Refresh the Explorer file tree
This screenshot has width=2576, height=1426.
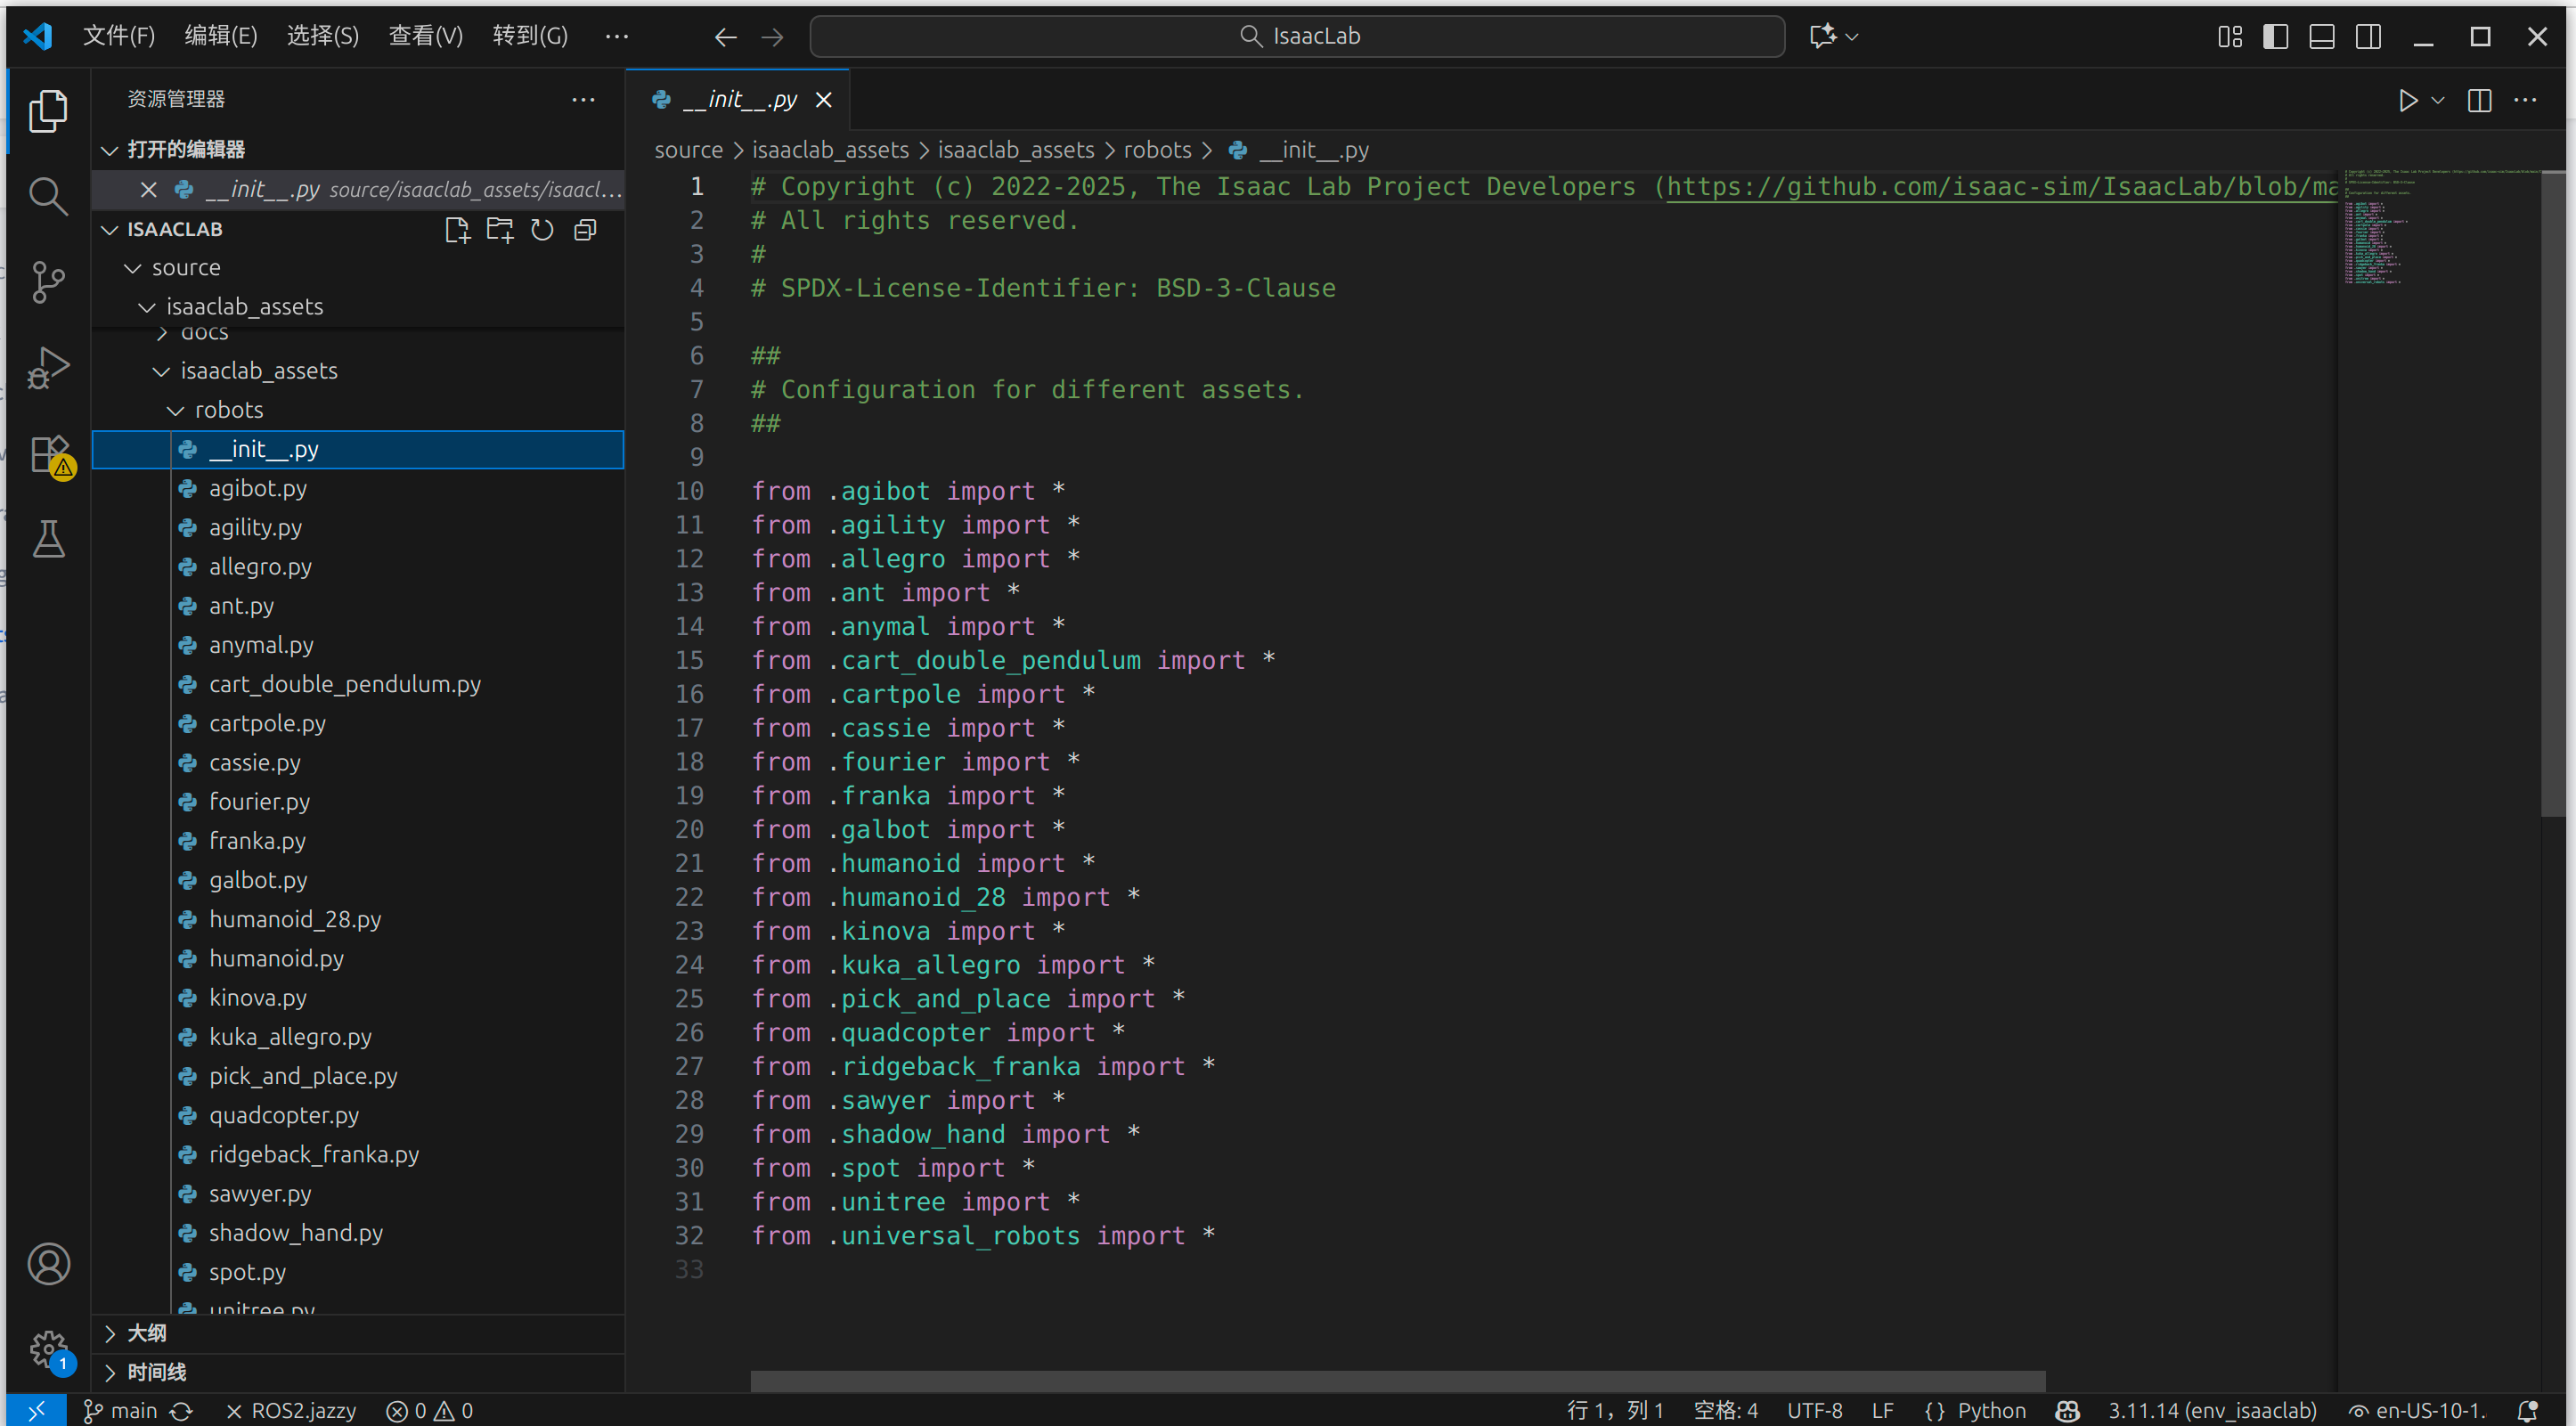point(542,230)
